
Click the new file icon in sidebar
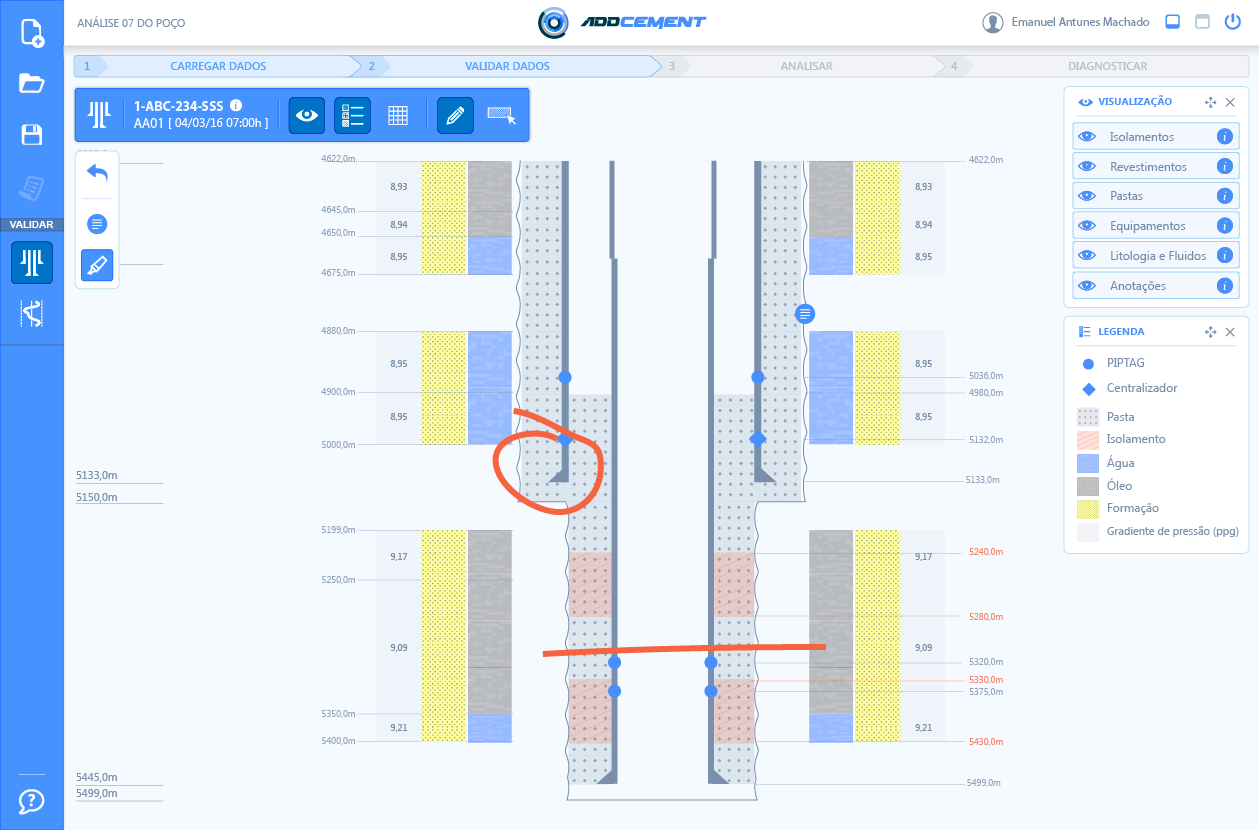32,33
